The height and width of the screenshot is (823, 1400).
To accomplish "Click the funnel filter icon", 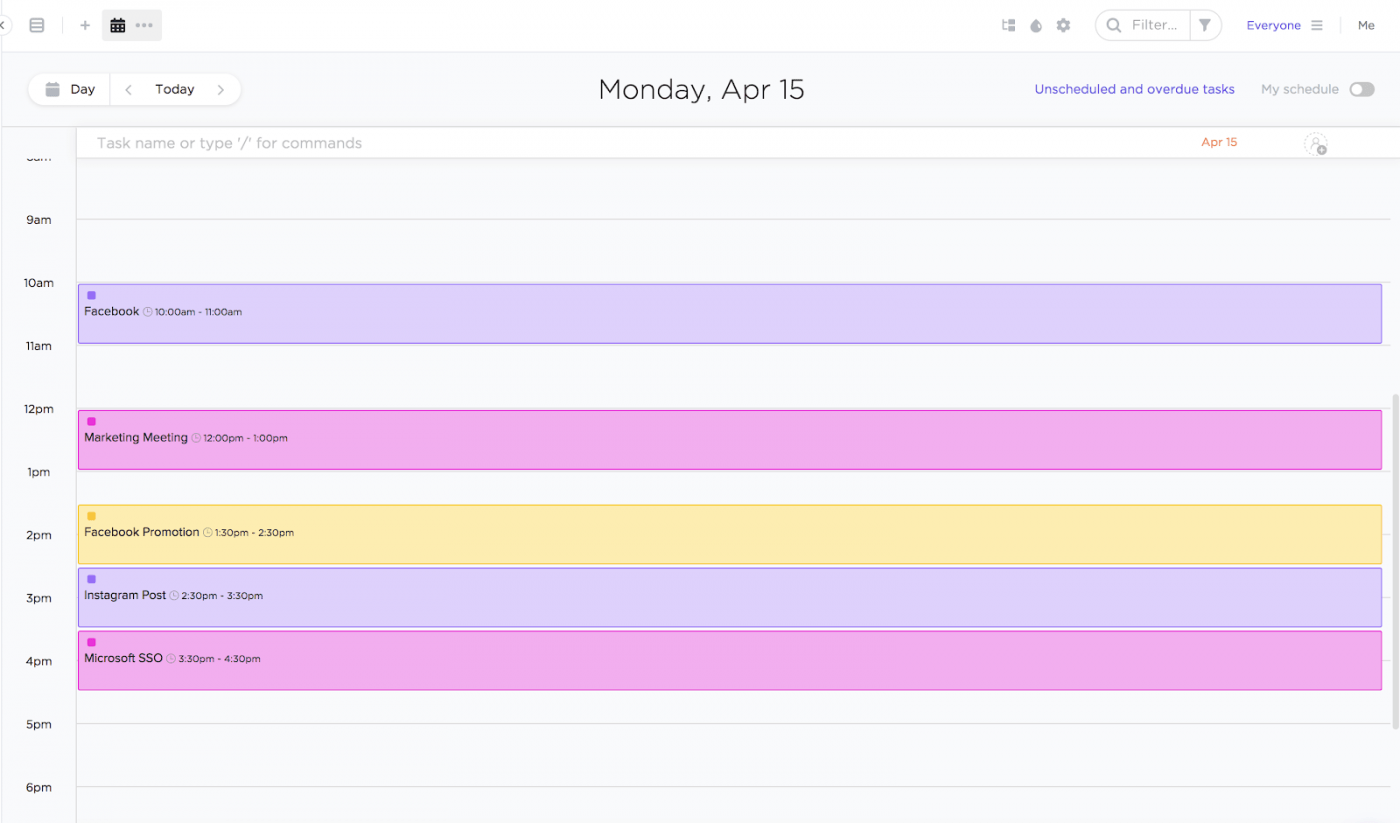I will pos(1205,25).
